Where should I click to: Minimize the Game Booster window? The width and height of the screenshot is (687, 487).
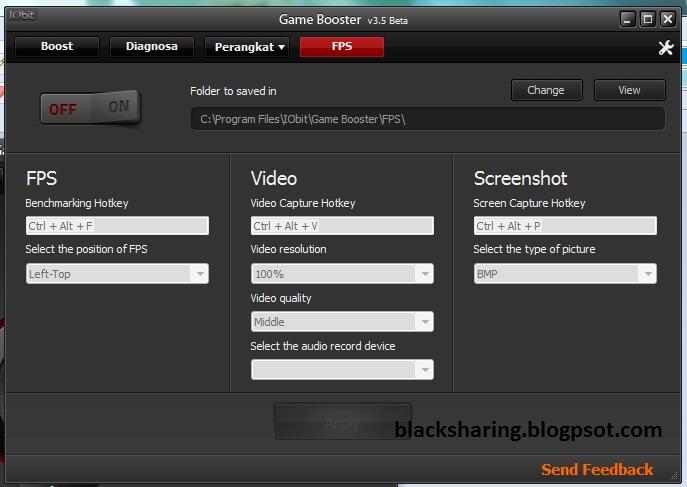[x=627, y=19]
